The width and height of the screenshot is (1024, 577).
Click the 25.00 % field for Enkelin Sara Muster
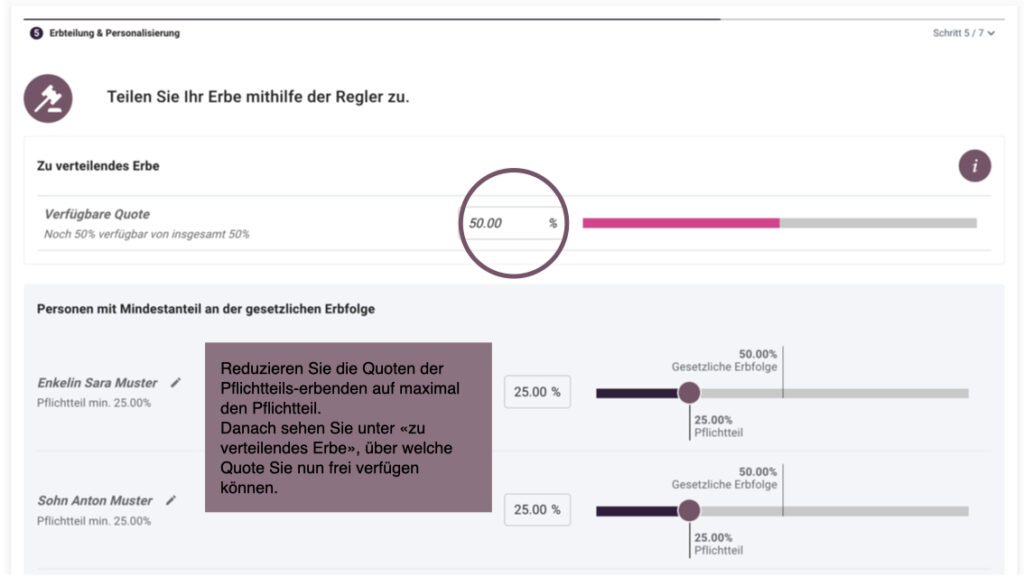tap(536, 392)
